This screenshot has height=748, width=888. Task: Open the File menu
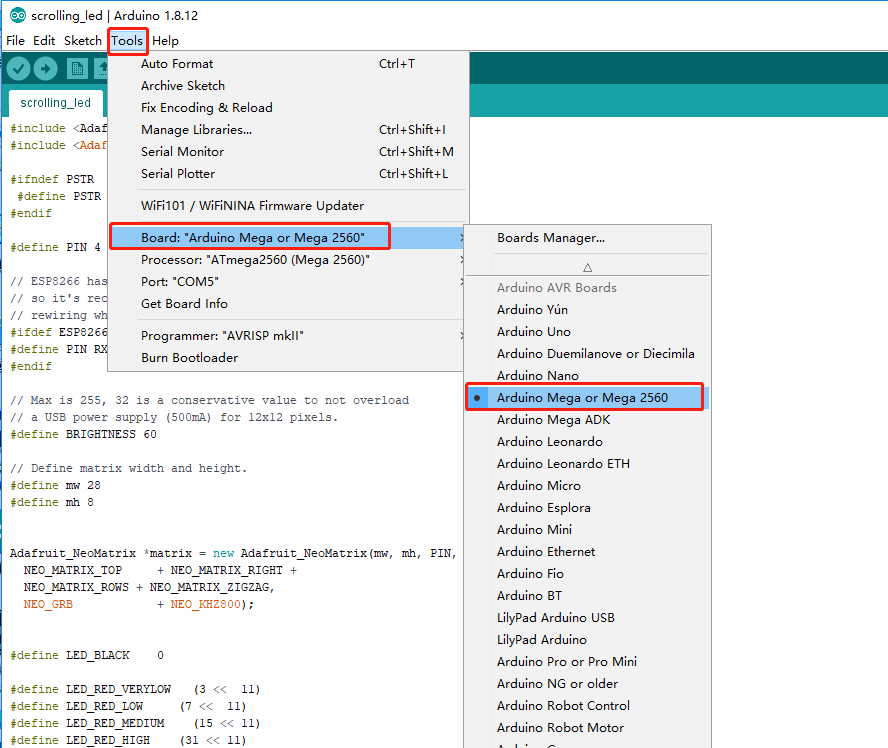[15, 41]
